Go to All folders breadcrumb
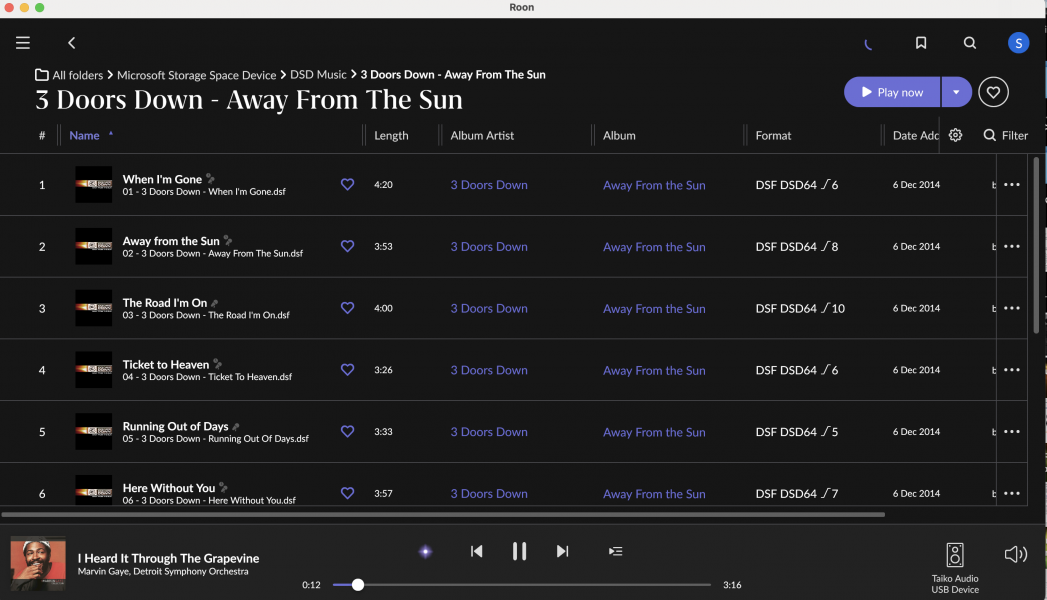 (77, 75)
